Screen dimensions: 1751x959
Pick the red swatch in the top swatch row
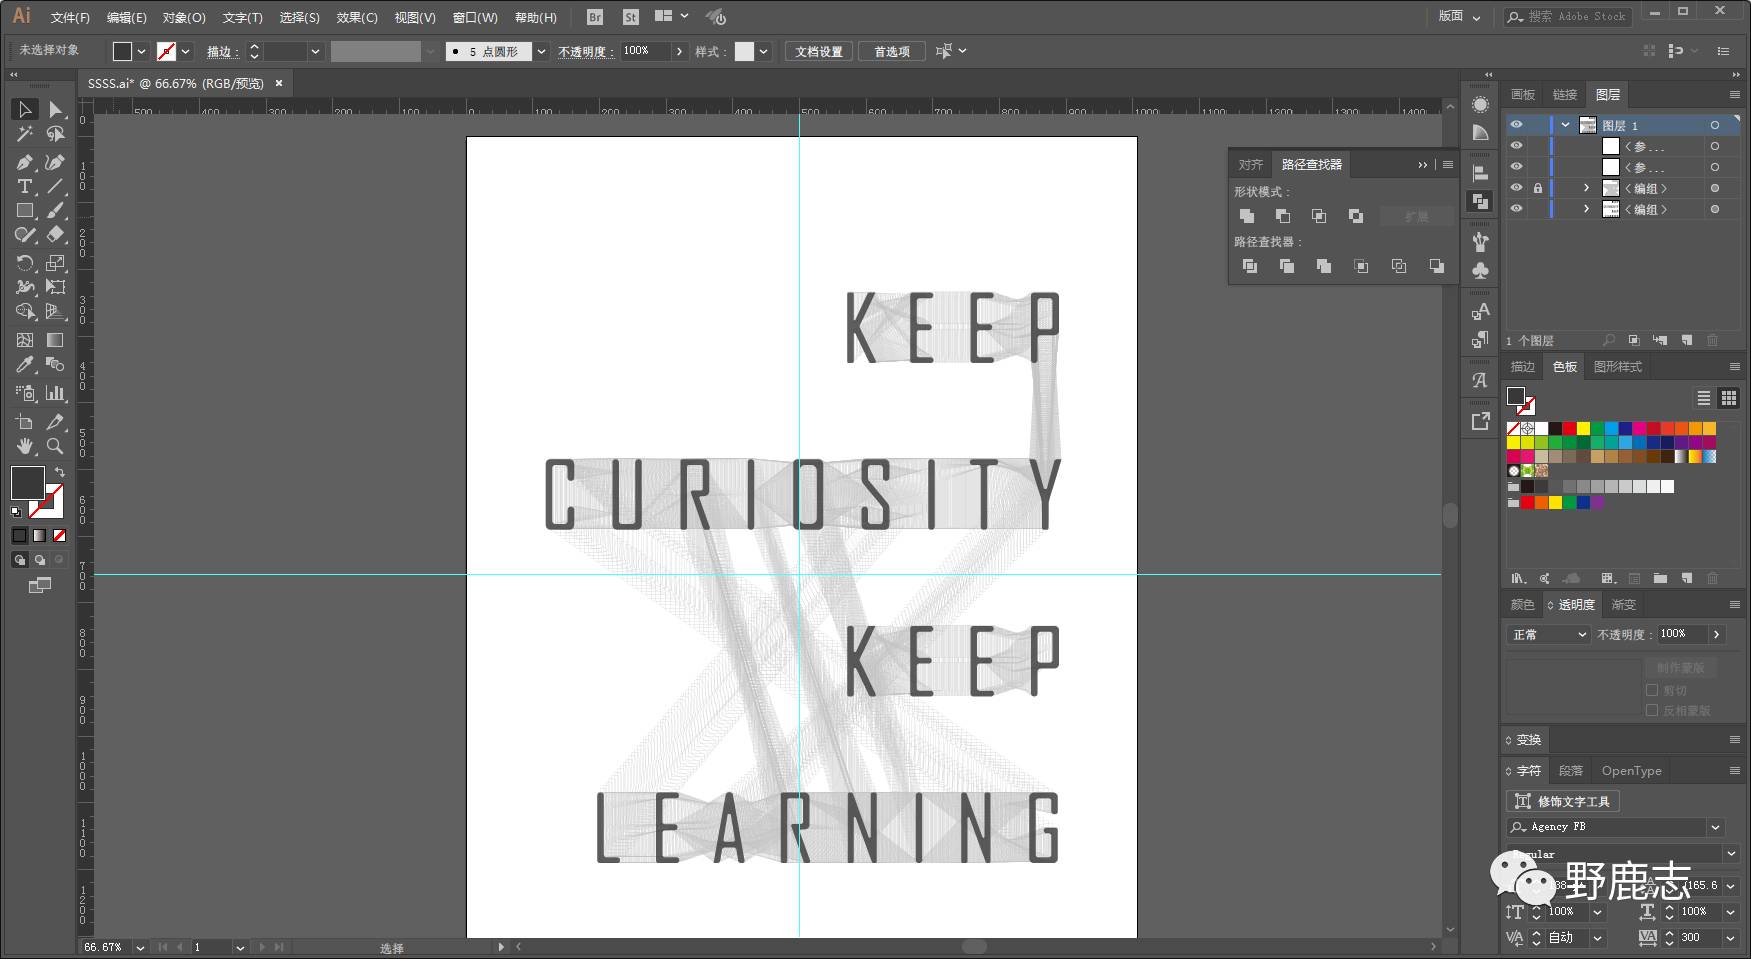point(1569,429)
